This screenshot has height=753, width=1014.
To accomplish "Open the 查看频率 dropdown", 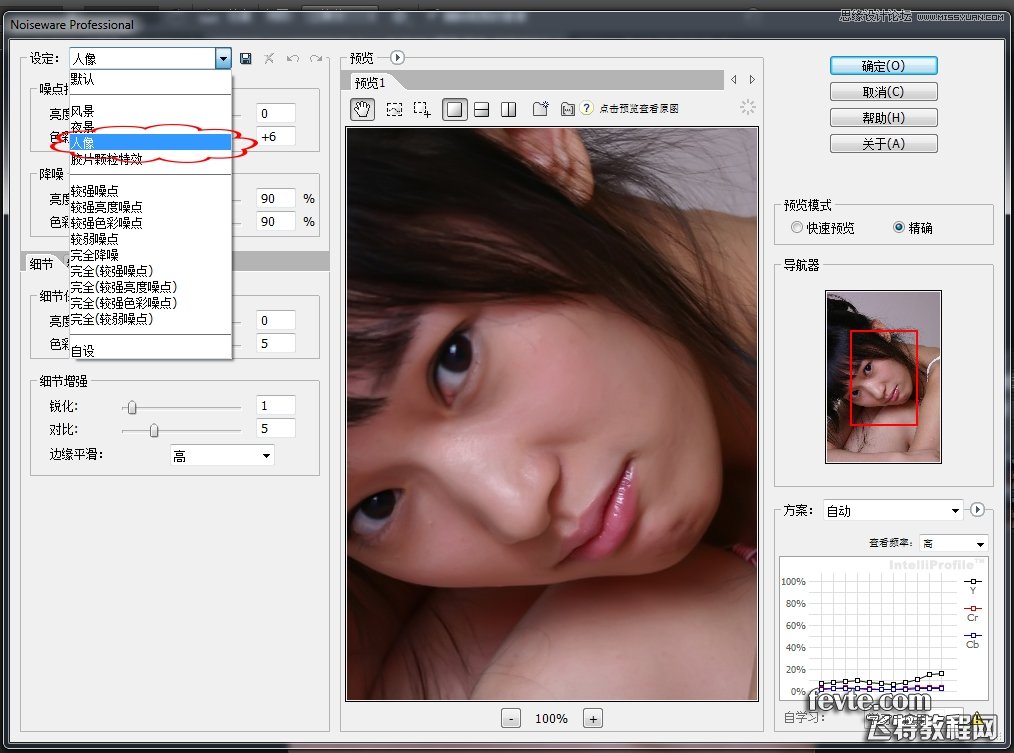I will coord(954,543).
